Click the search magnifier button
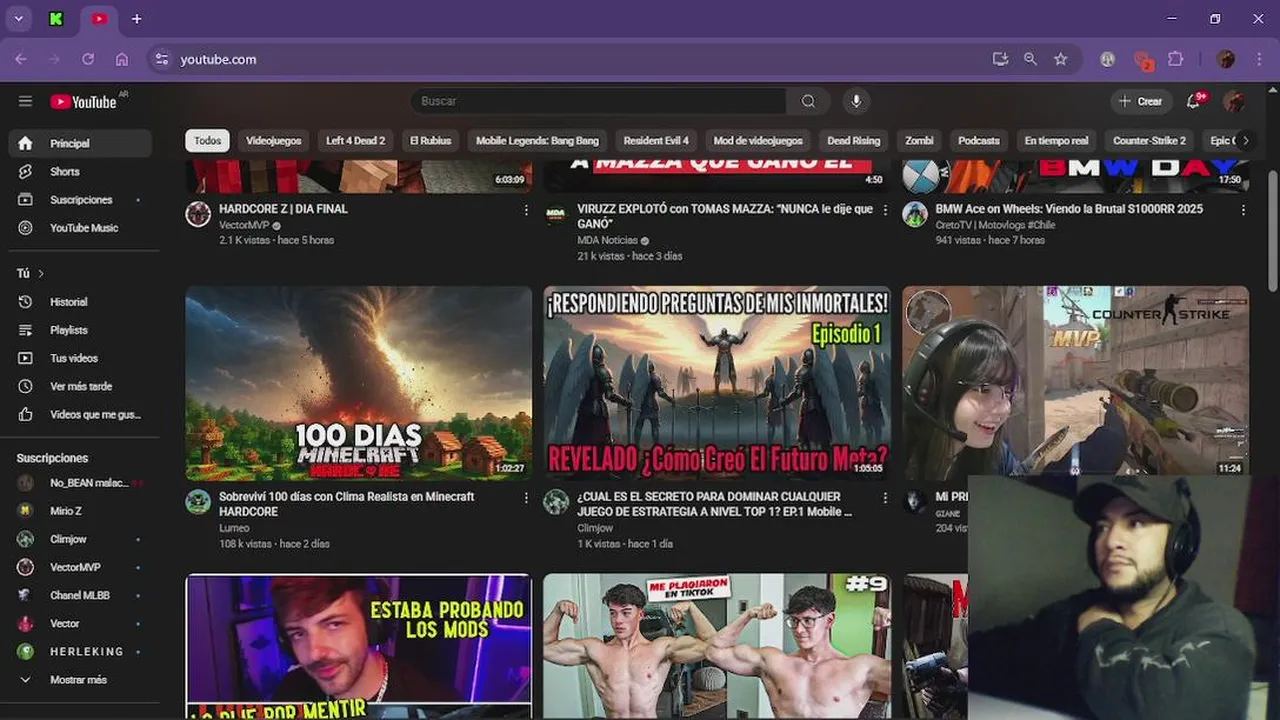The height and width of the screenshot is (720, 1280). click(808, 101)
